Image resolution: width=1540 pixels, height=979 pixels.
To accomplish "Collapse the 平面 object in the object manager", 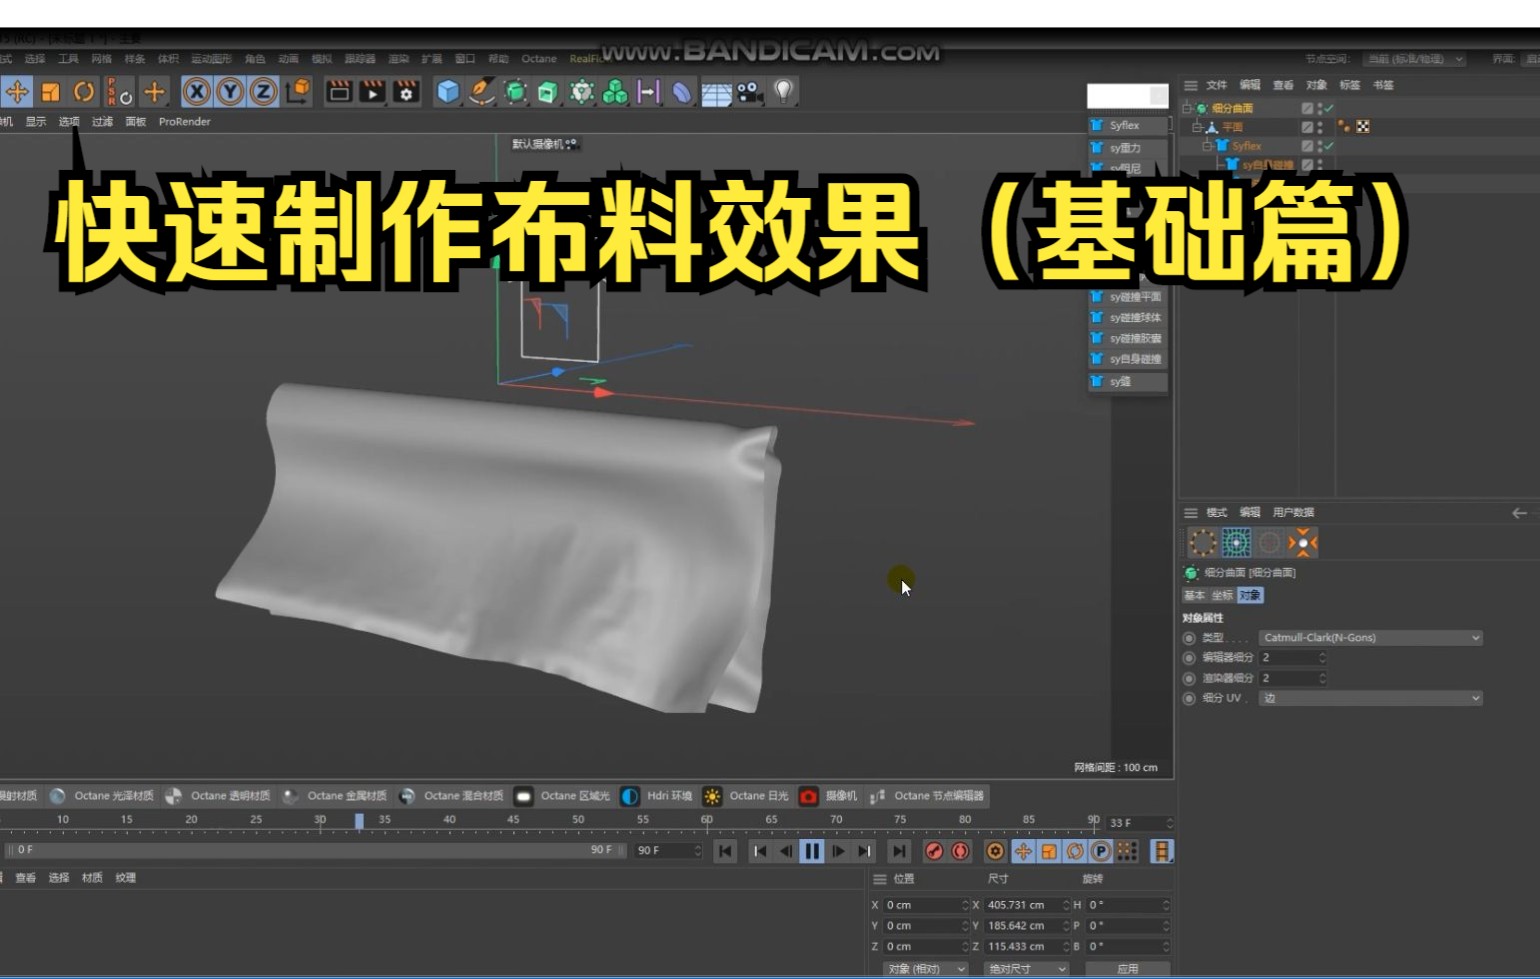I will pyautogui.click(x=1197, y=127).
